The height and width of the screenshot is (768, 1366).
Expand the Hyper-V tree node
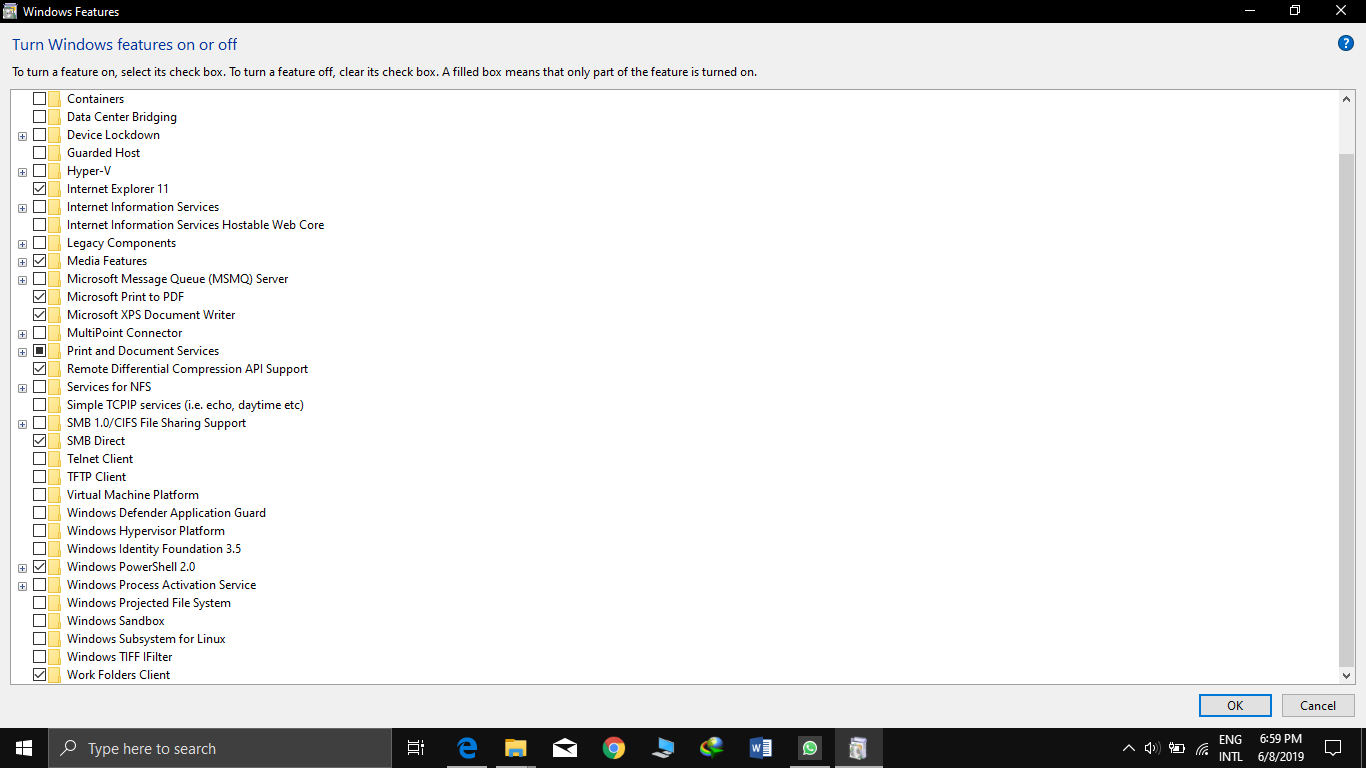pyautogui.click(x=22, y=172)
